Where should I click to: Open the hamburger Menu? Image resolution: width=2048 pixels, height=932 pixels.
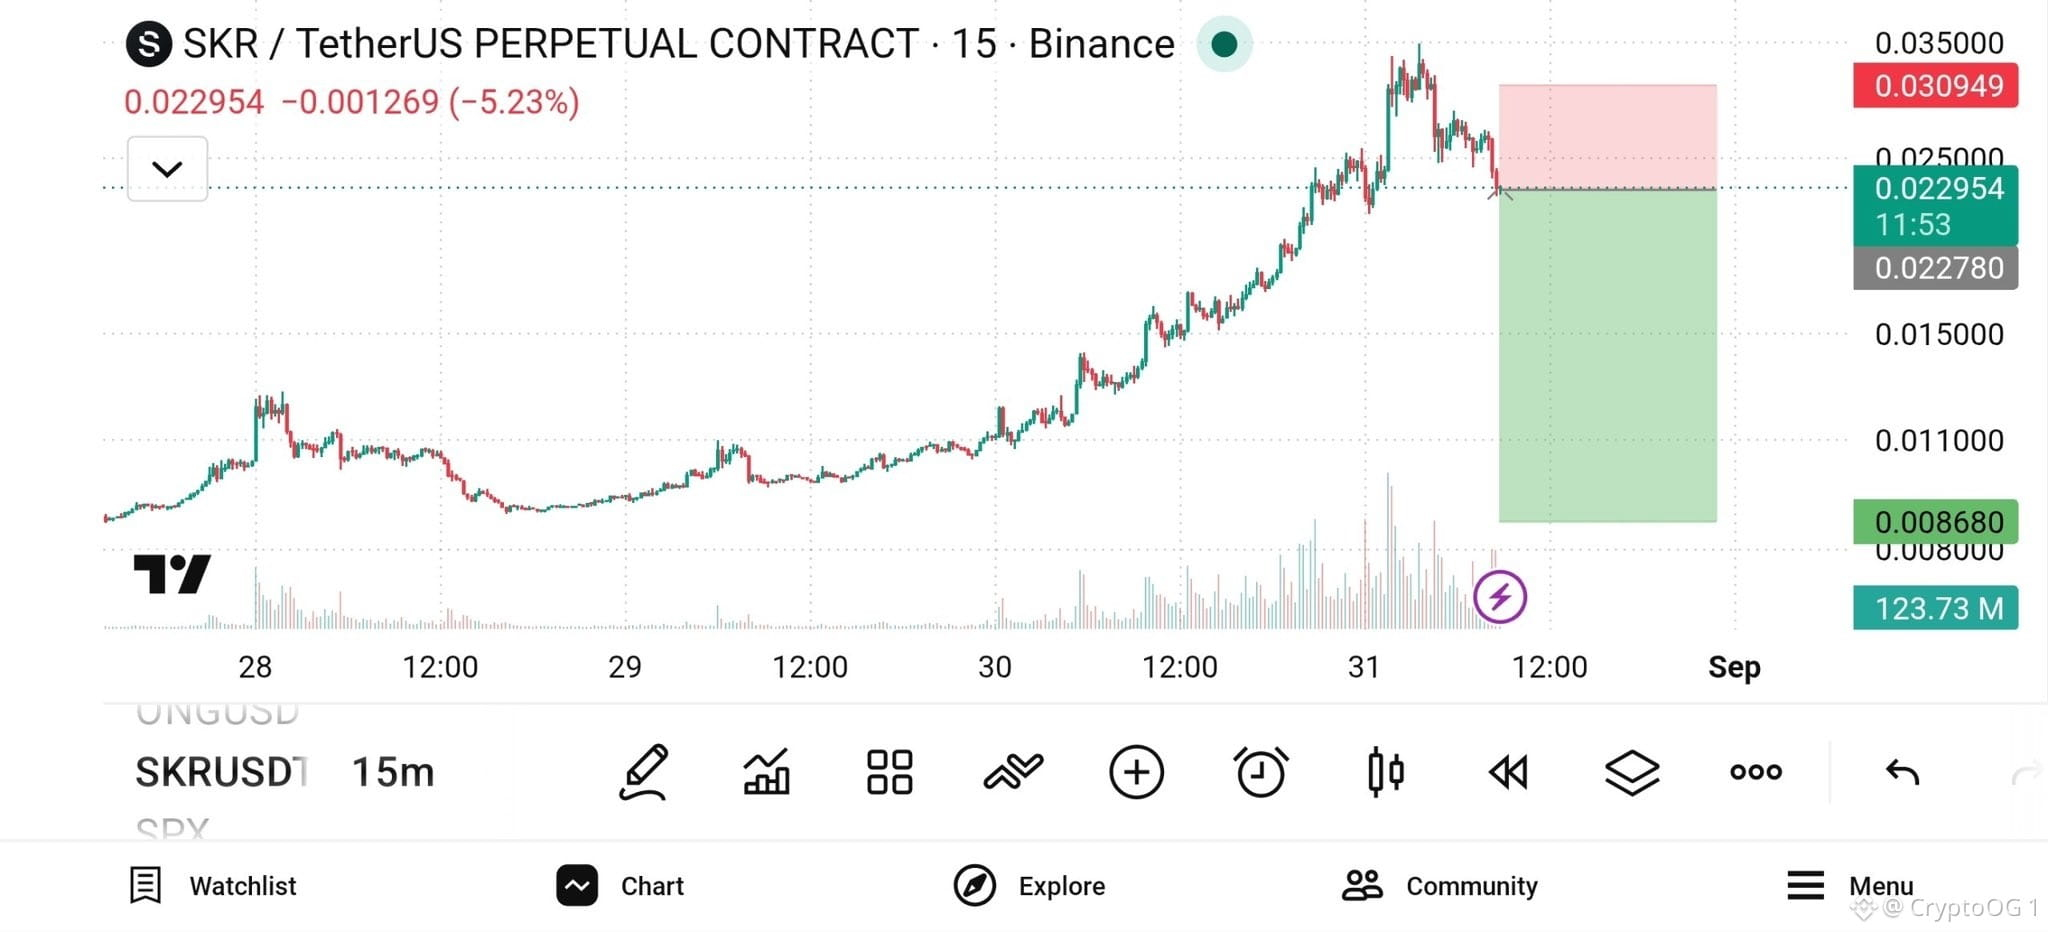point(1850,886)
